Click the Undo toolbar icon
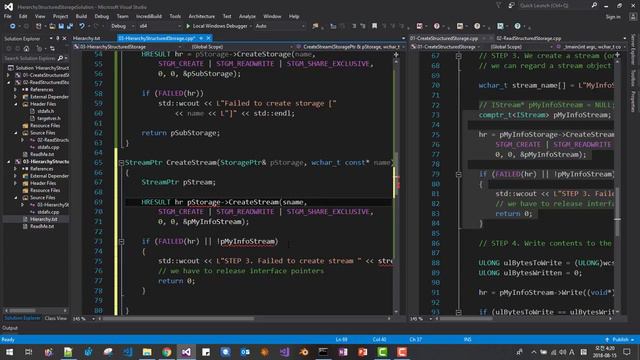The width and height of the screenshot is (640, 360). [82, 26]
